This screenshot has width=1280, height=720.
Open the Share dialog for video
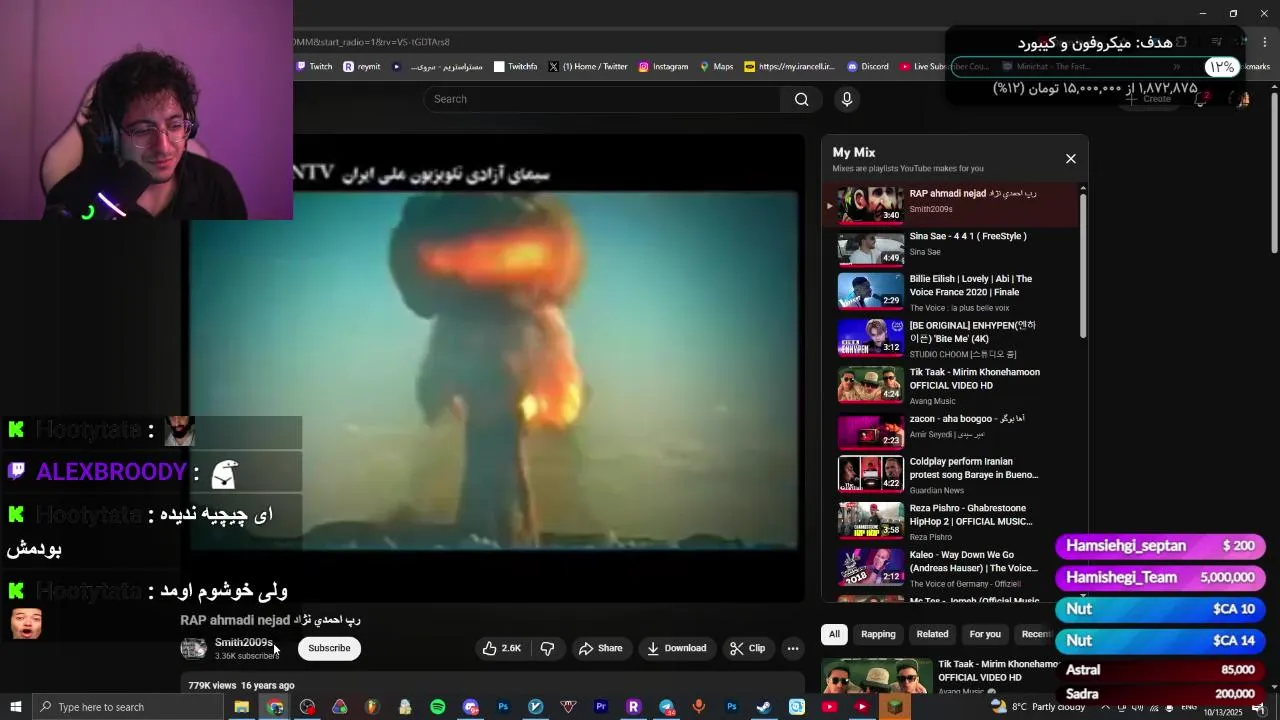tap(601, 648)
